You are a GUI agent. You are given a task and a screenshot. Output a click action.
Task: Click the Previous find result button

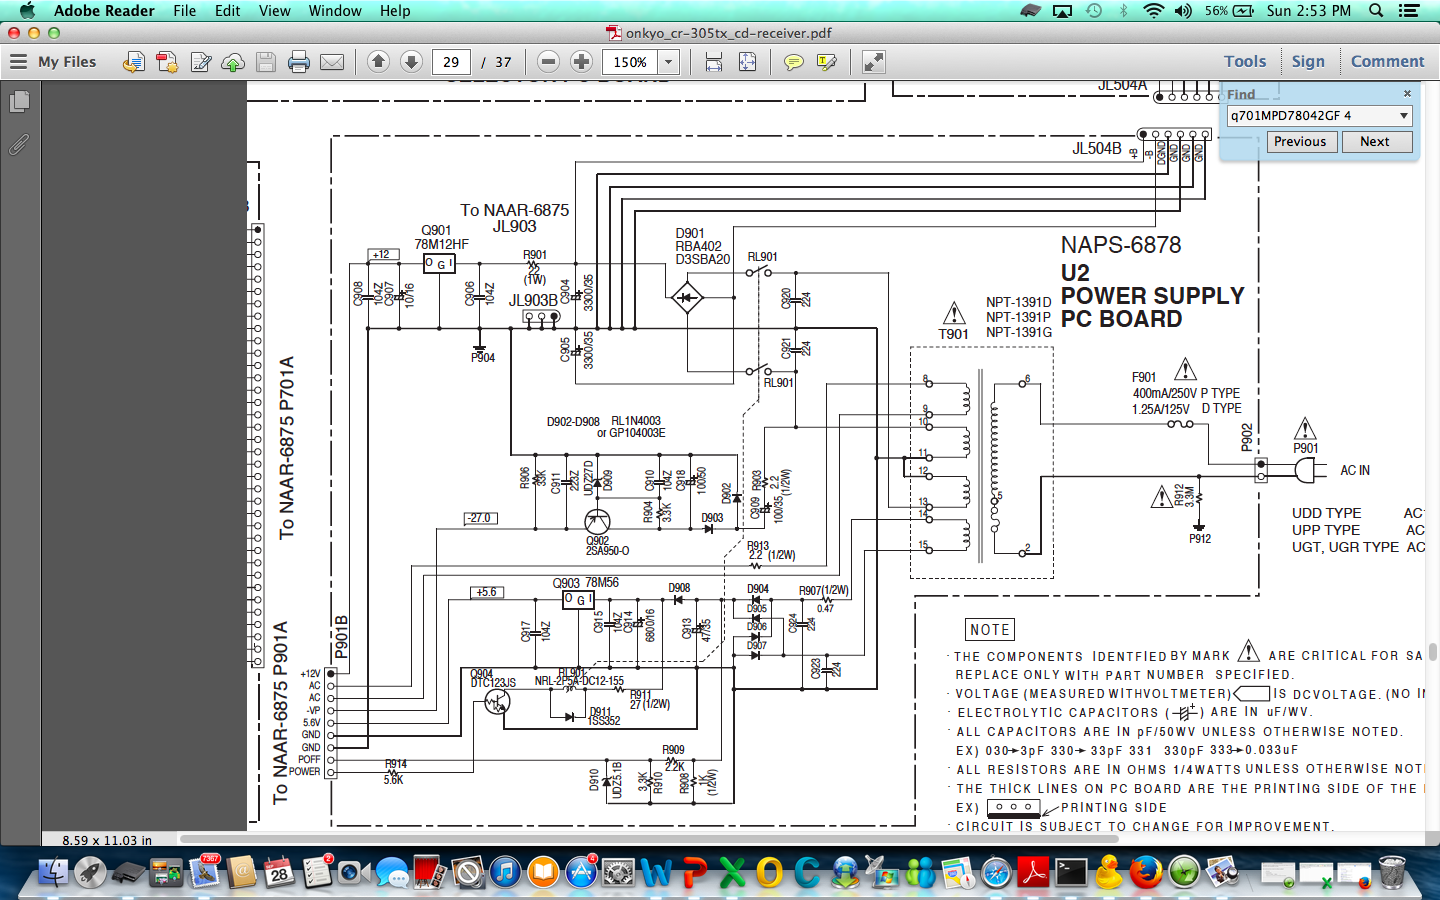[x=1300, y=142]
